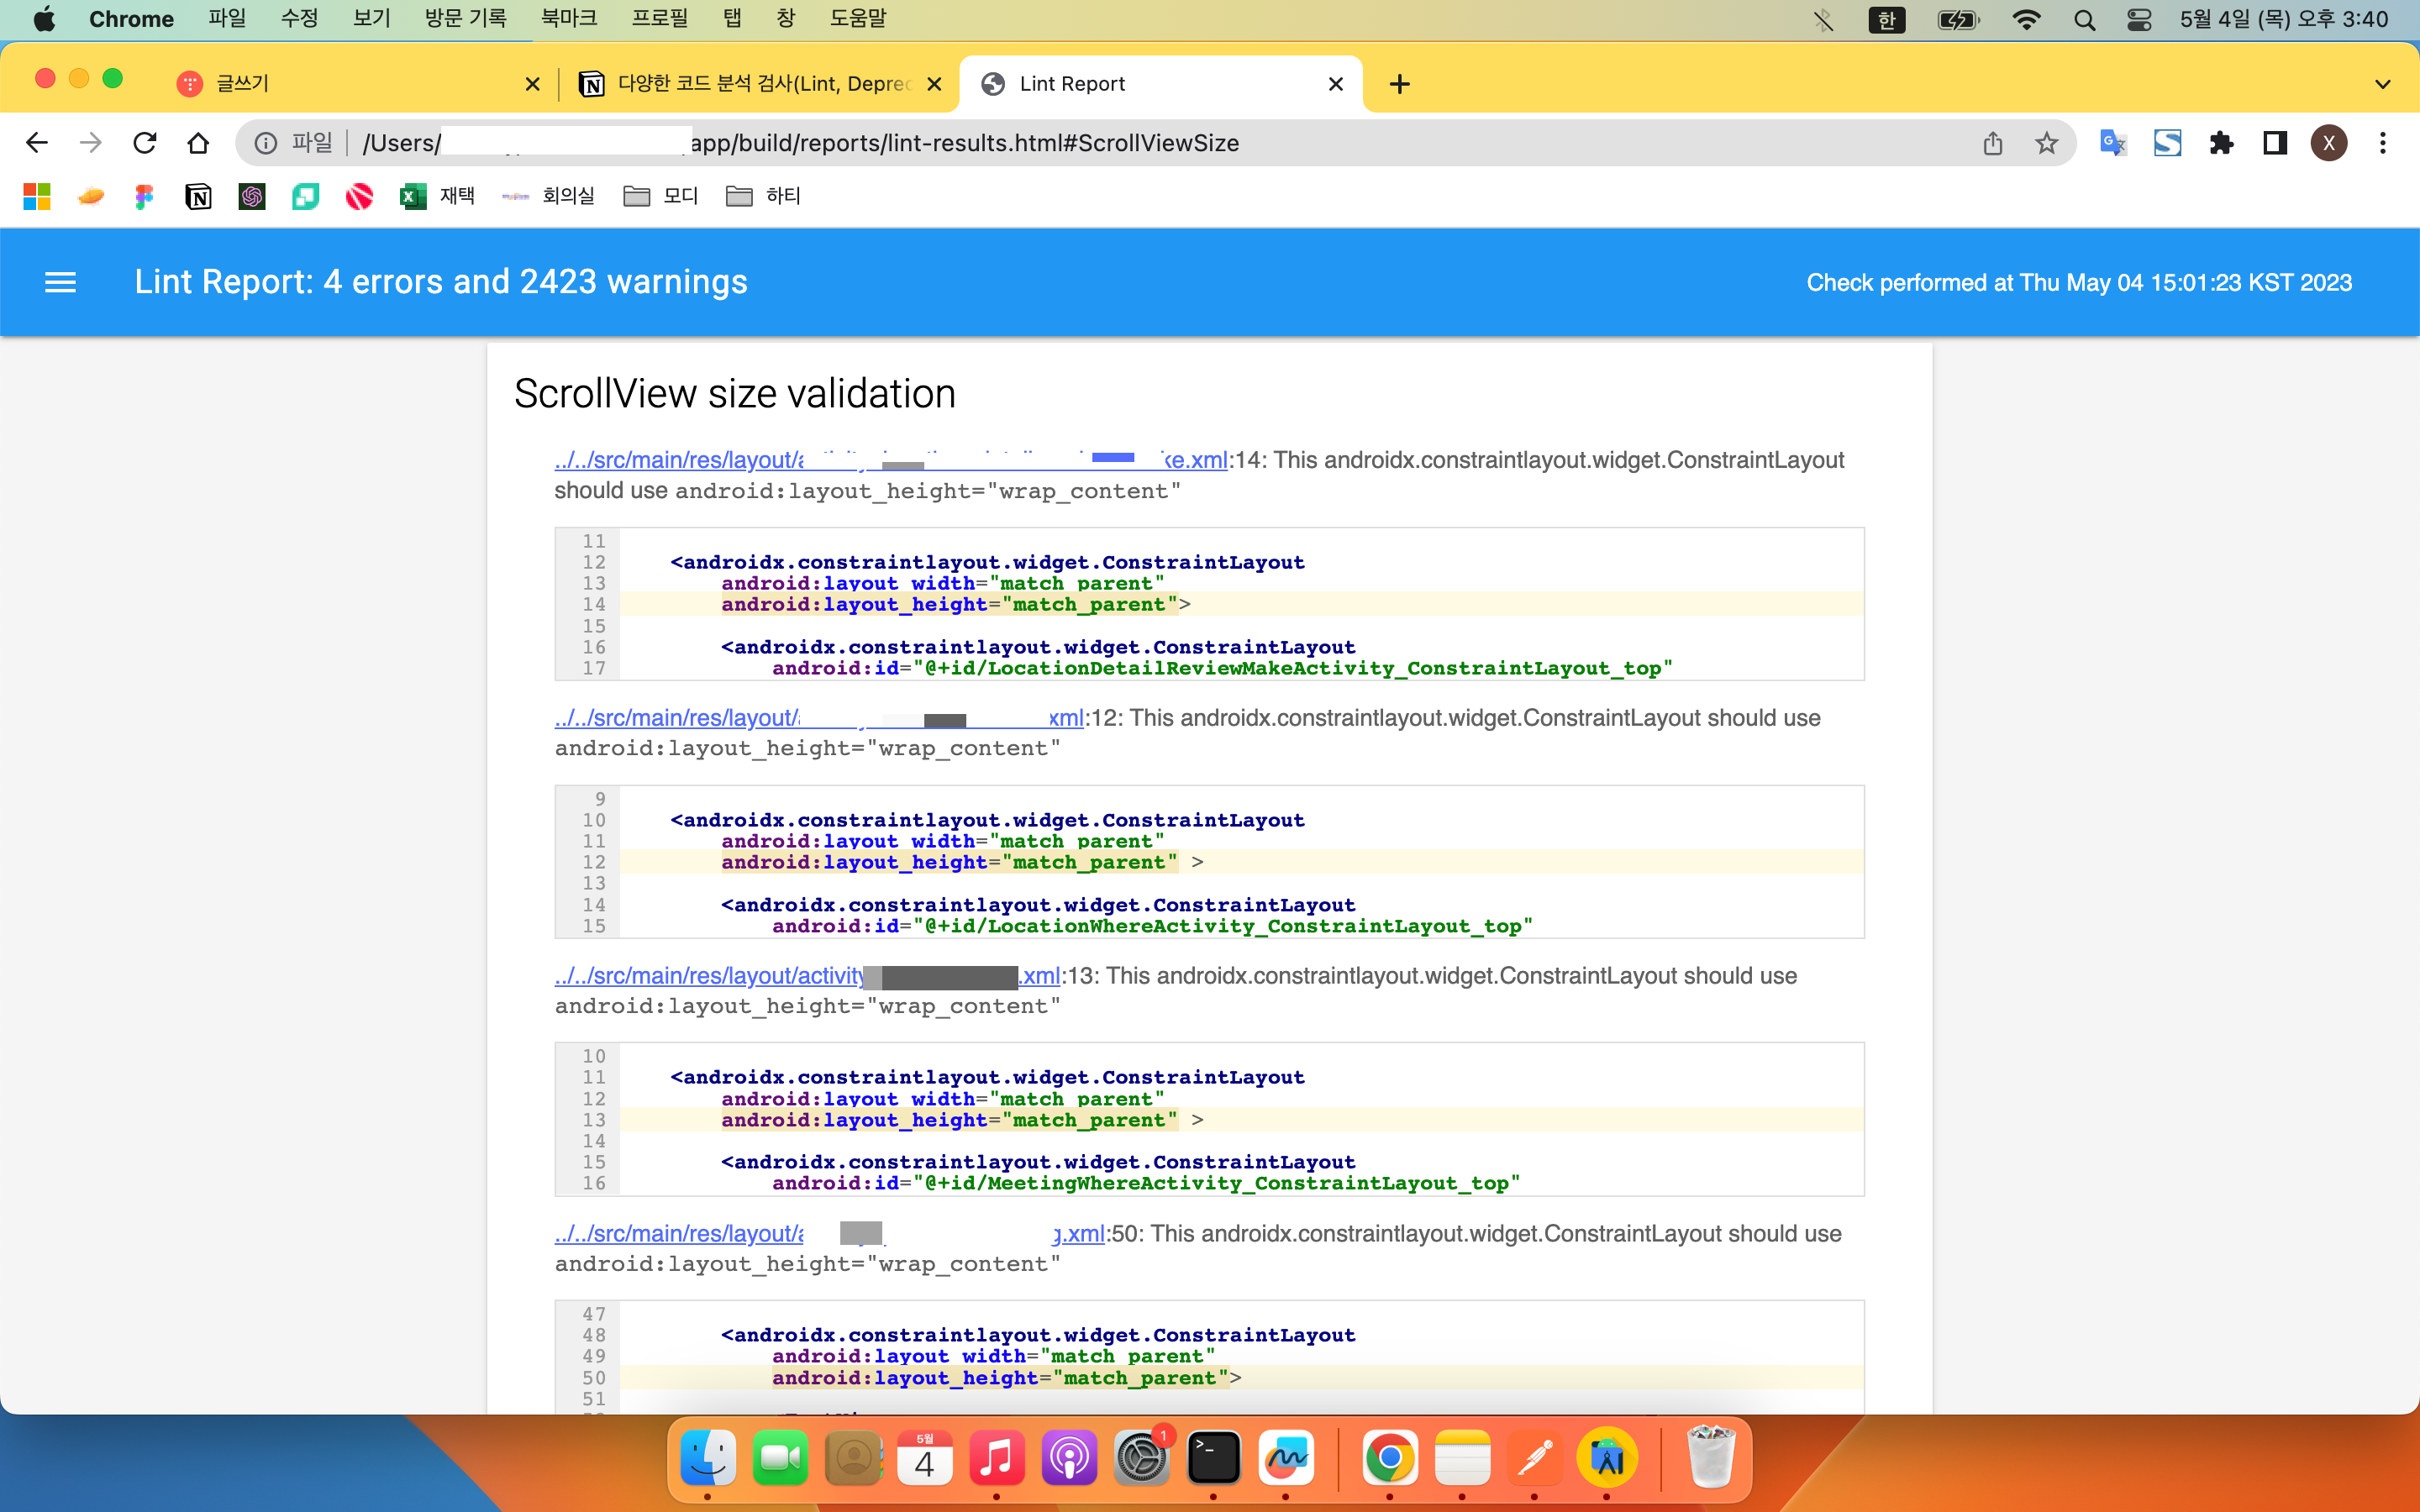
Task: Open the 하티 bookmarks folder
Action: [764, 196]
